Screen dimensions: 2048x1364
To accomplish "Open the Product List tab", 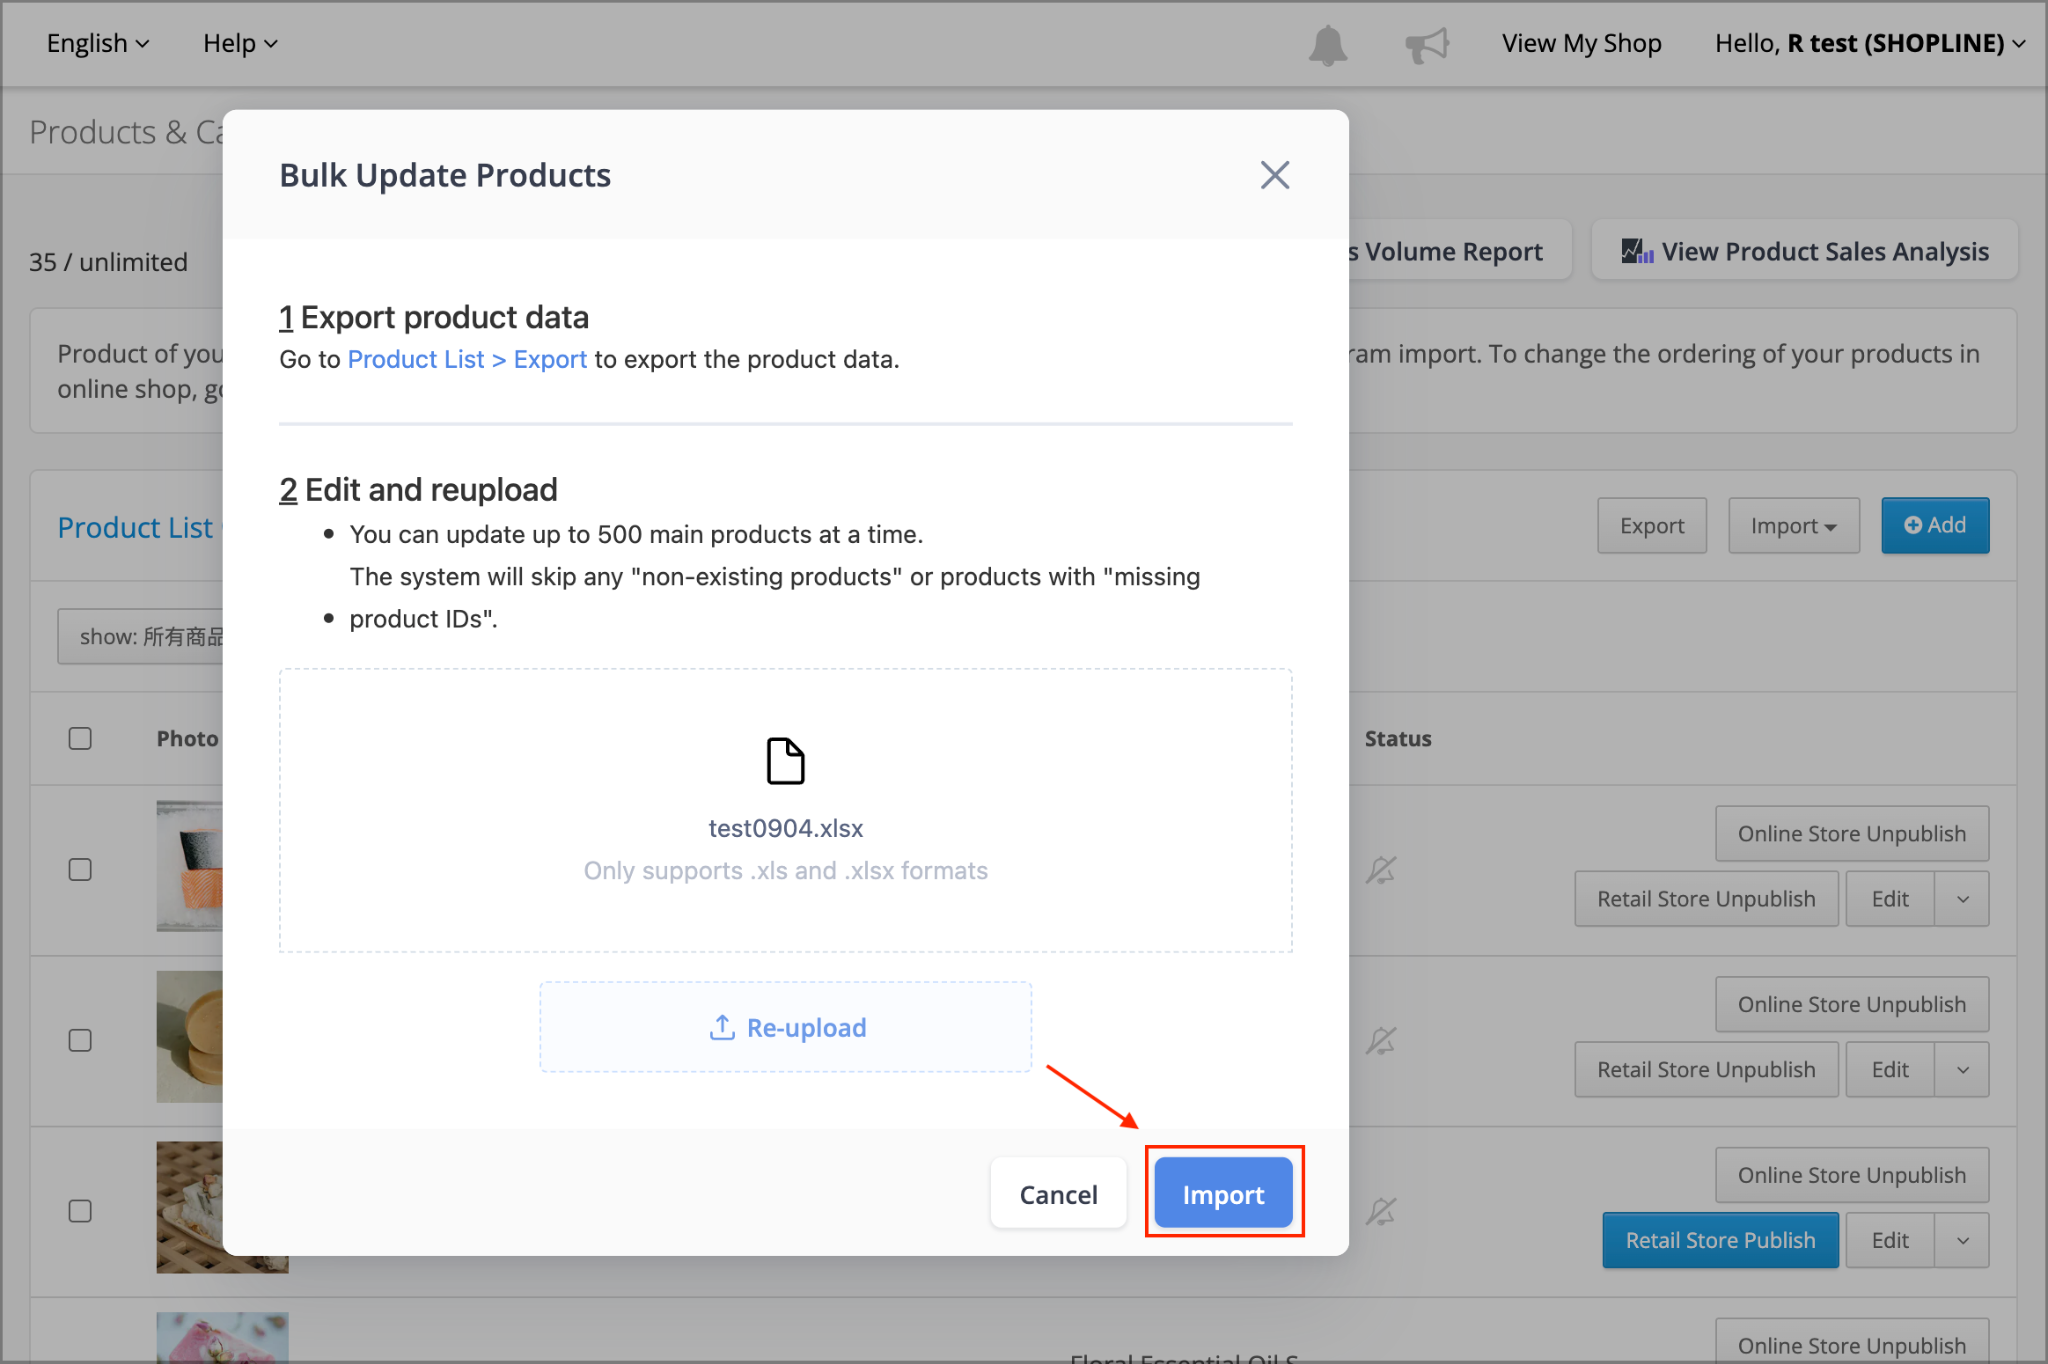I will coord(135,527).
